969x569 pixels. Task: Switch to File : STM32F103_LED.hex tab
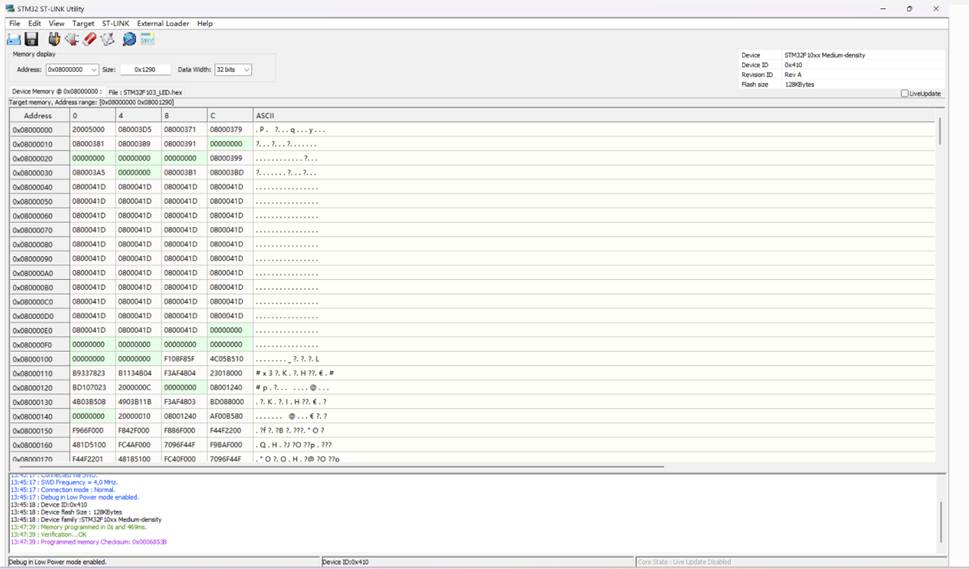click(x=145, y=92)
